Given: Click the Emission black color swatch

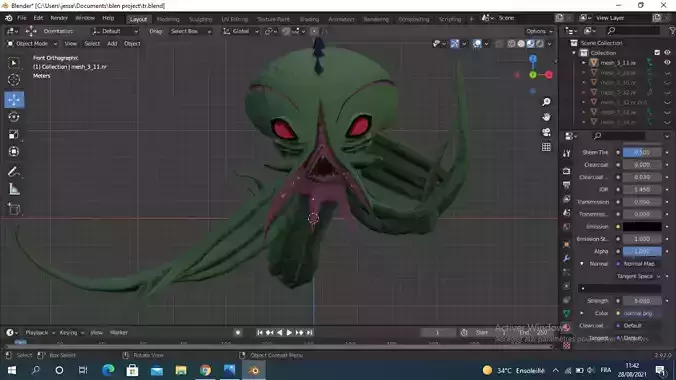Looking at the screenshot, I should coord(642,226).
